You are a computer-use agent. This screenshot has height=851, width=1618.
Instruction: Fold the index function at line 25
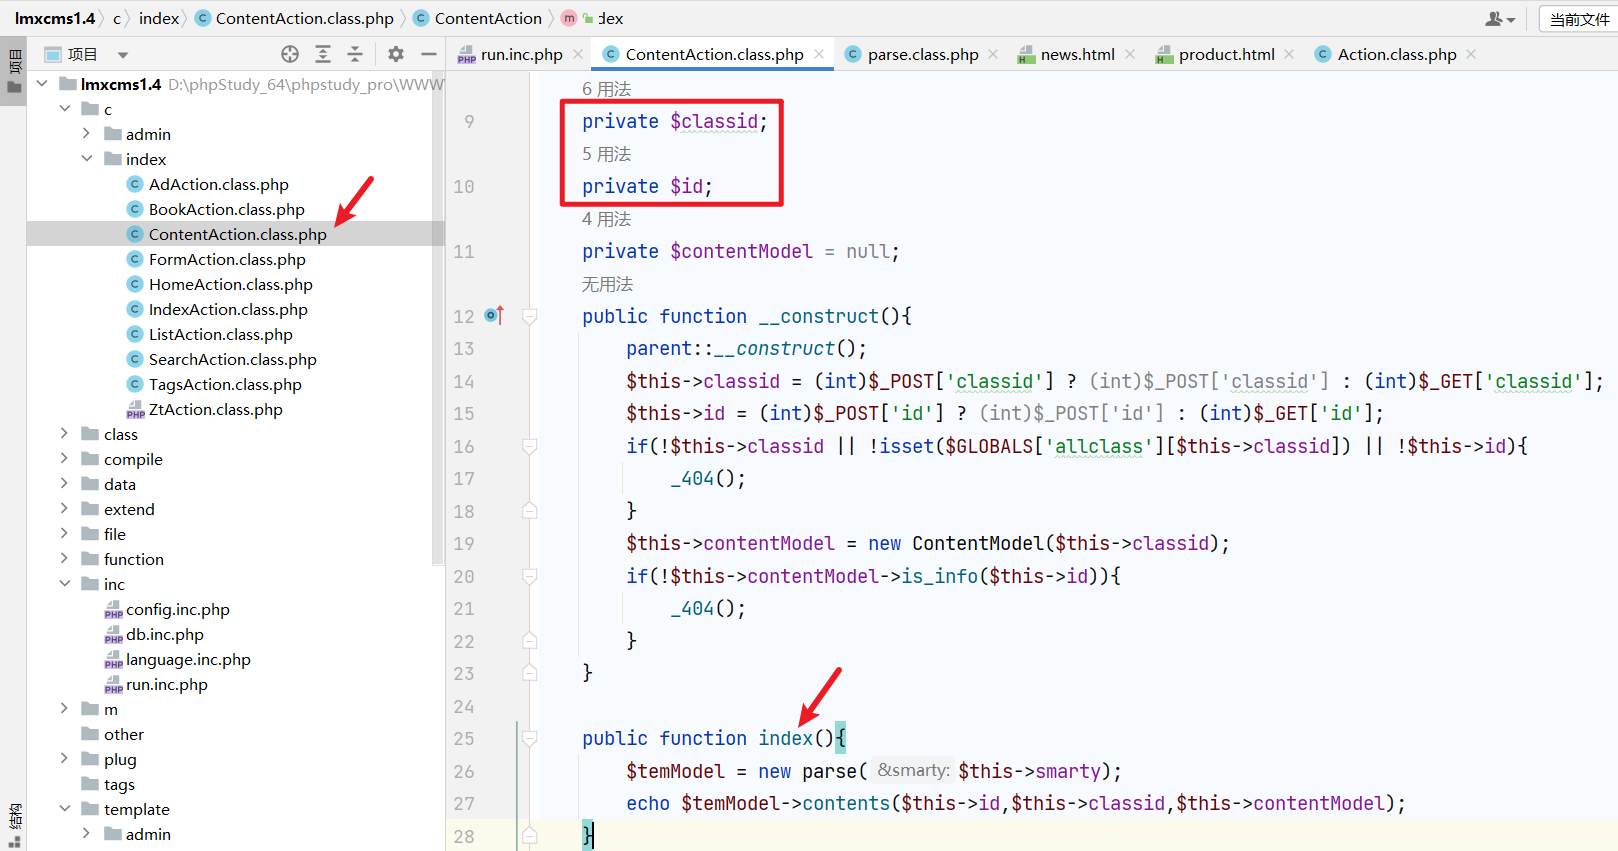[x=530, y=738]
